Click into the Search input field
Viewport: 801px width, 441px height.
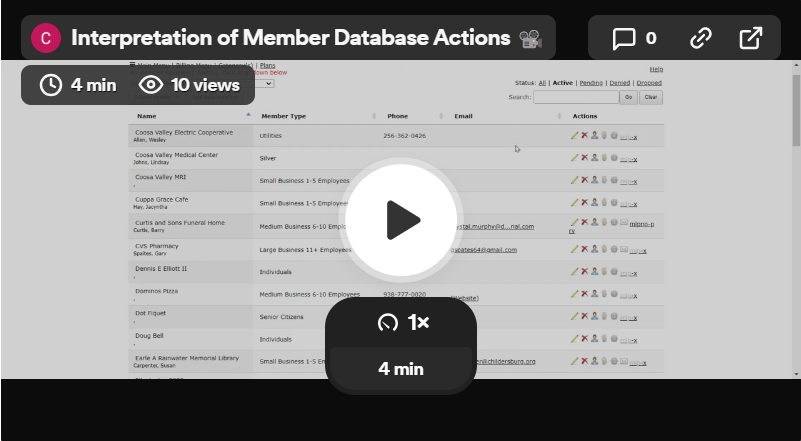[x=575, y=97]
